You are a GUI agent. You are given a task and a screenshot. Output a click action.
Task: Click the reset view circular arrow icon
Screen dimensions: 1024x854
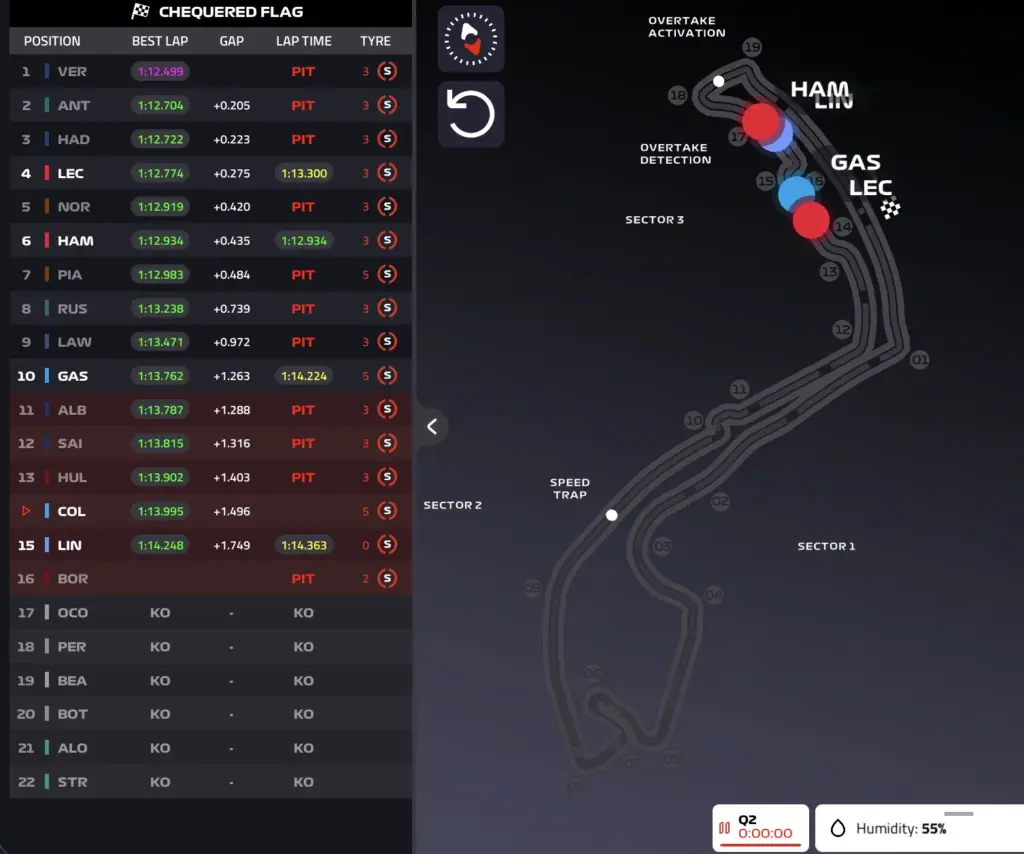point(471,114)
